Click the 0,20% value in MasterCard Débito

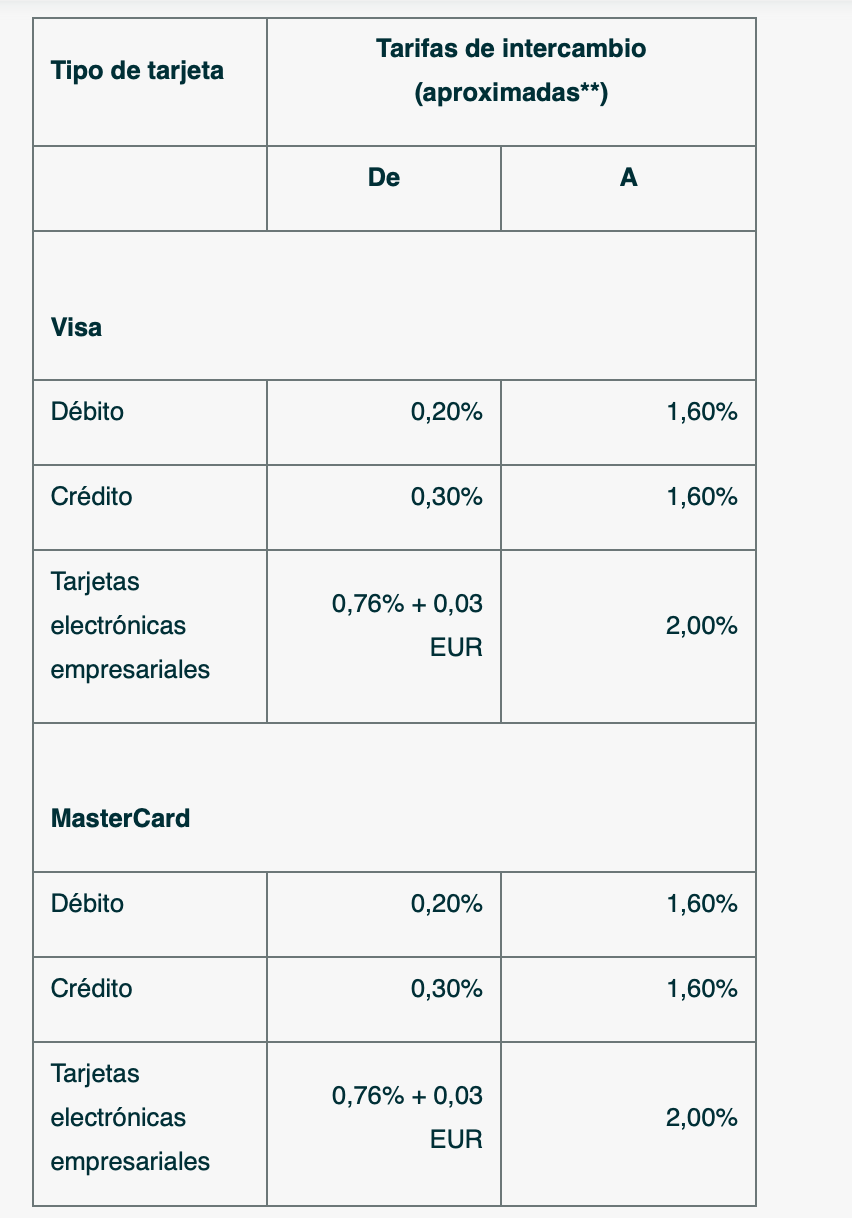[x=447, y=903]
